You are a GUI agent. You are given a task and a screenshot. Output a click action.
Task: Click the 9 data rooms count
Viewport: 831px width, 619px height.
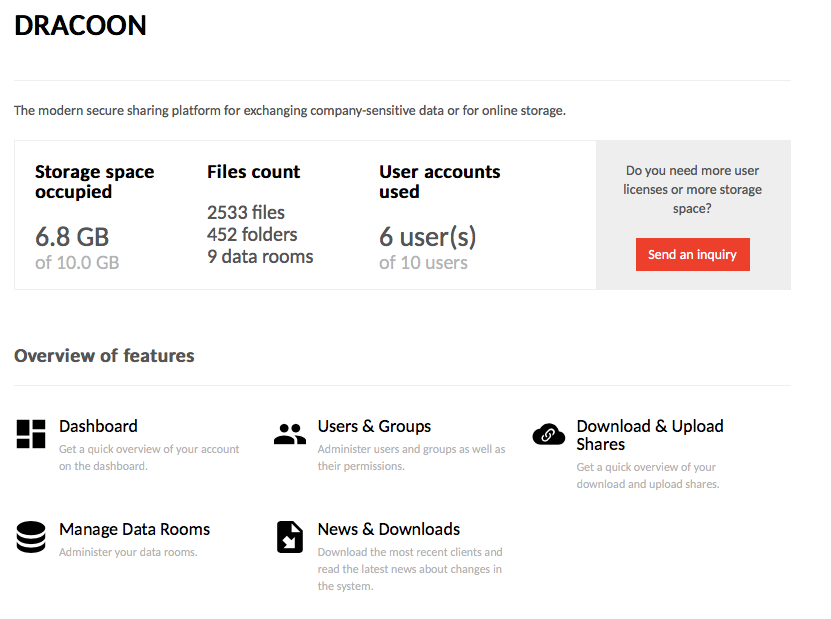click(x=260, y=257)
